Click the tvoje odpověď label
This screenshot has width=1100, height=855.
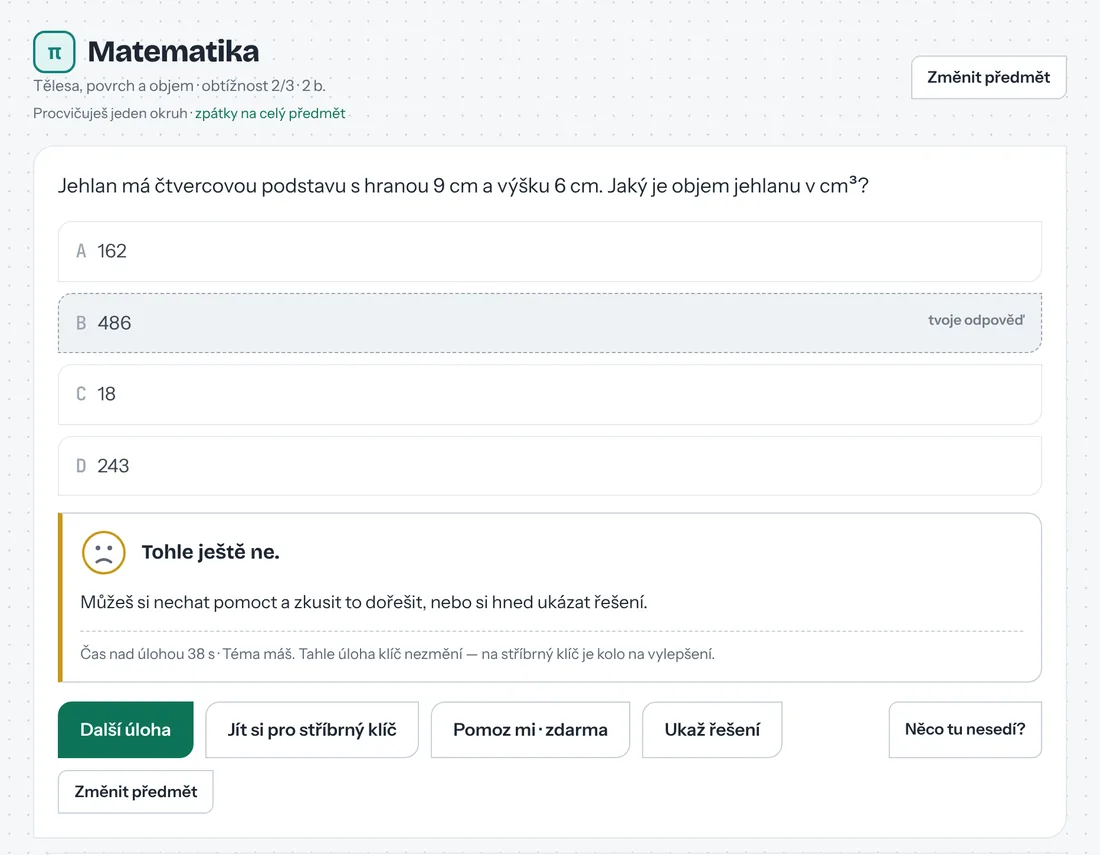coord(976,320)
